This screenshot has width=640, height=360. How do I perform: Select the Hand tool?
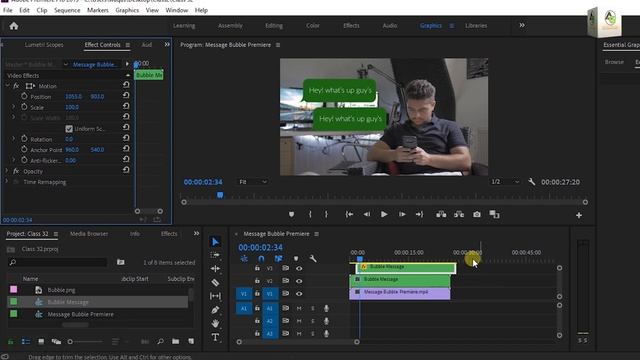pyautogui.click(x=215, y=323)
